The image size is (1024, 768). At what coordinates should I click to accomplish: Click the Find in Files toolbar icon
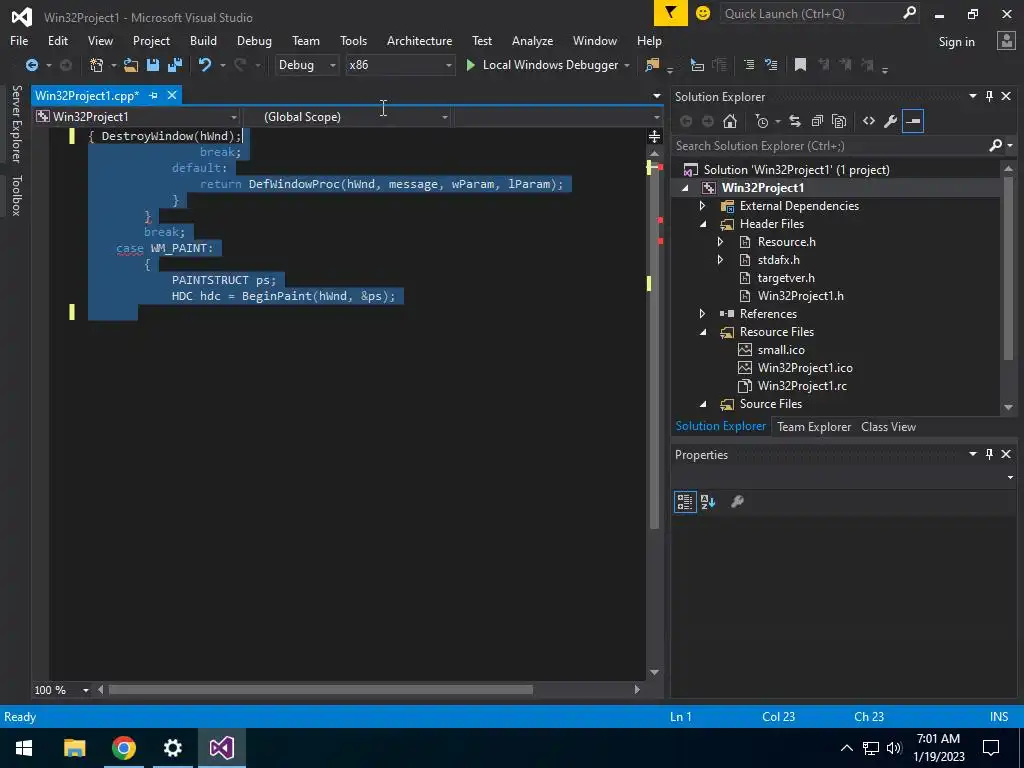pos(652,65)
